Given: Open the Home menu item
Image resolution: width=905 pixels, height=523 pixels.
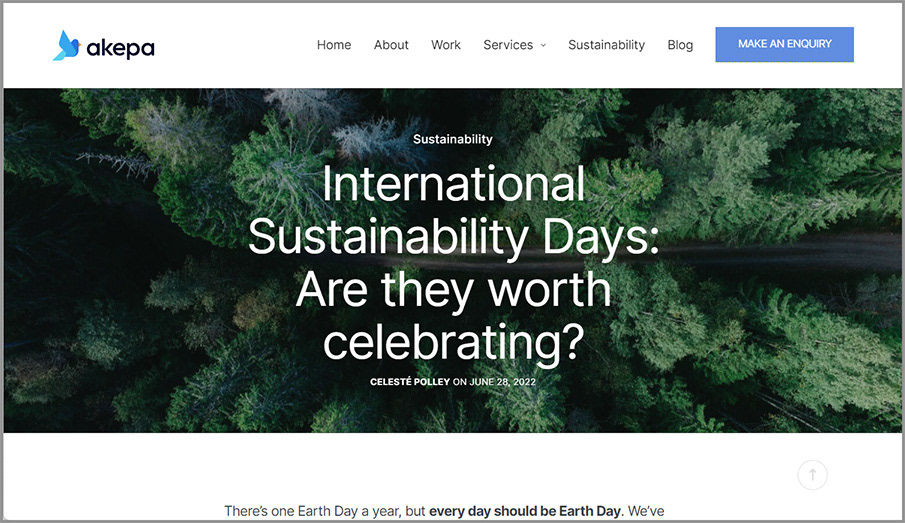Looking at the screenshot, I should click(334, 45).
